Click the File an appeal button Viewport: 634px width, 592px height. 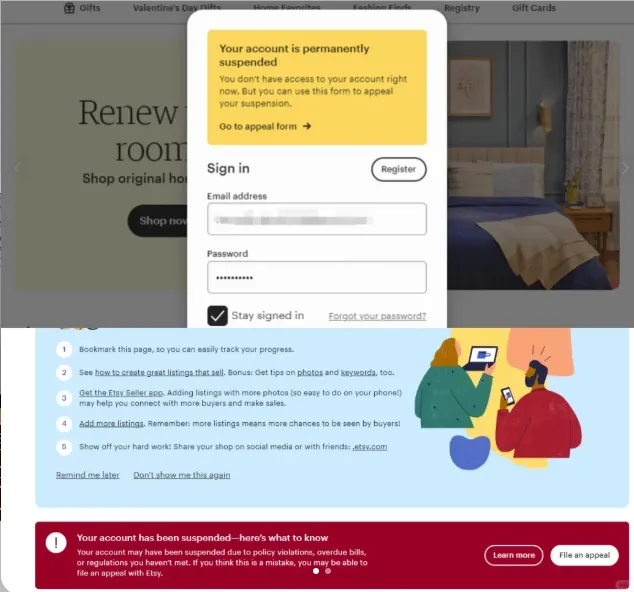pos(584,555)
